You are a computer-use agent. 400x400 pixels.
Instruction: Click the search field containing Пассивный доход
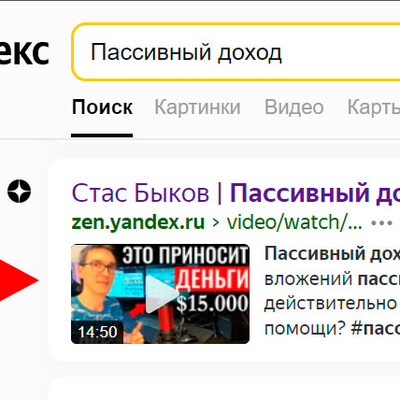pyautogui.click(x=236, y=52)
